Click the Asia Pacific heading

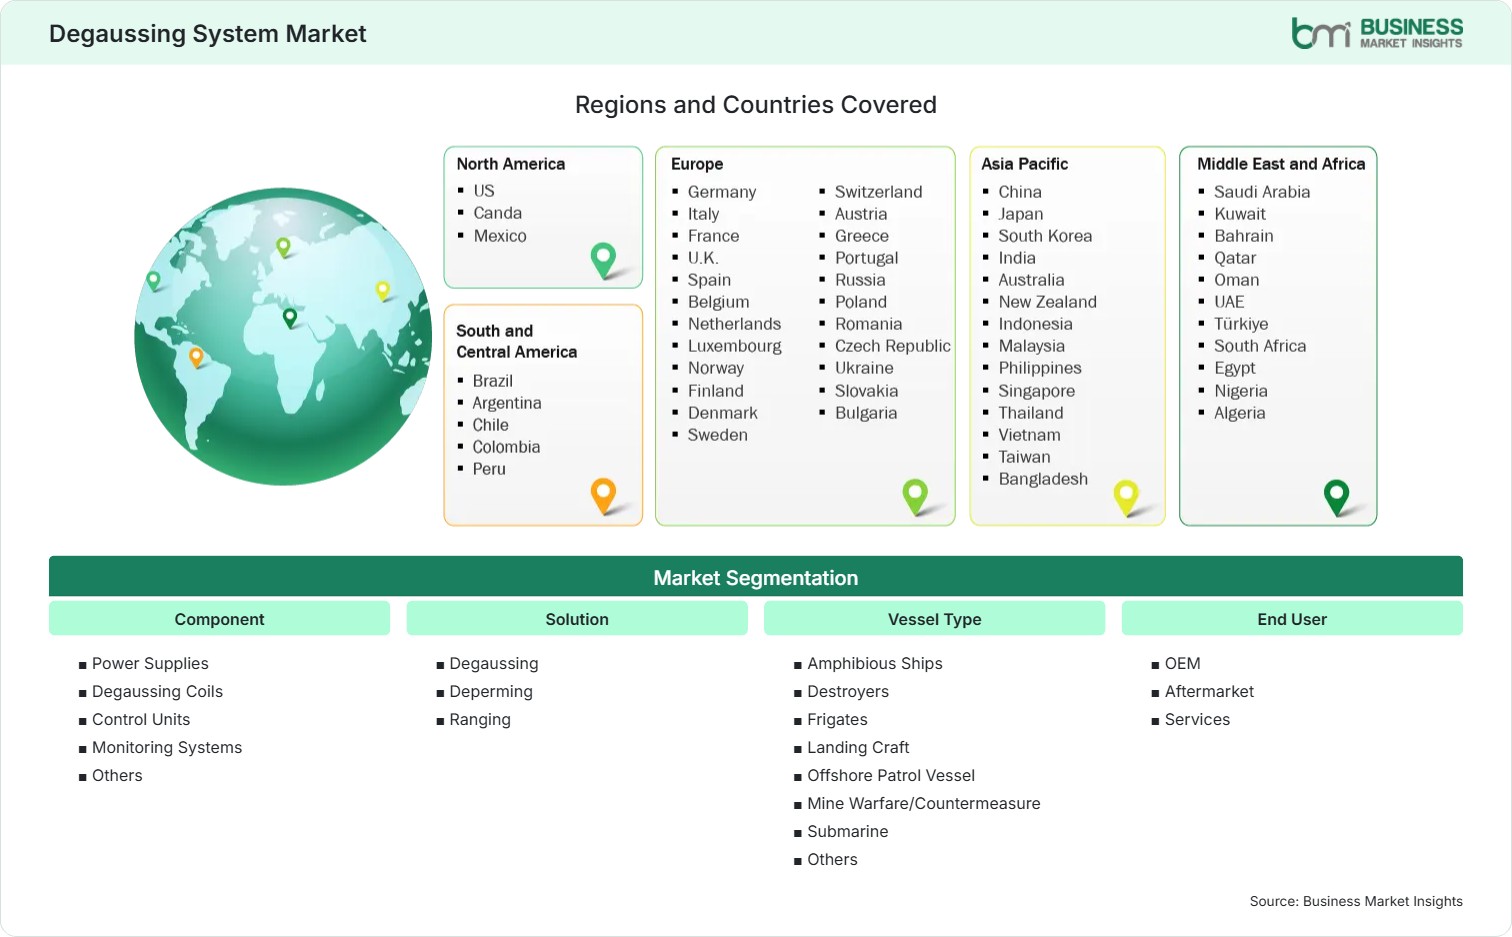pyautogui.click(x=1024, y=164)
